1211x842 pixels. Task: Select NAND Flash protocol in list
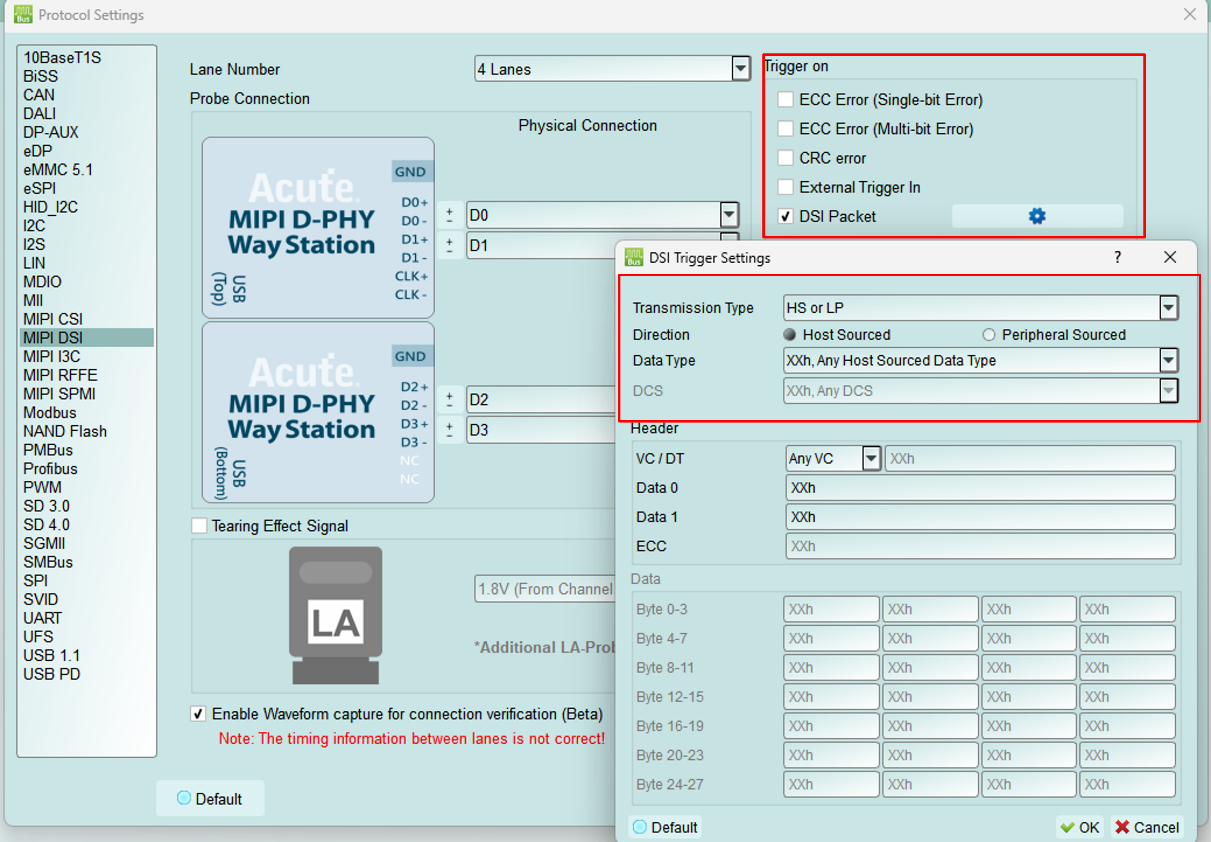65,432
